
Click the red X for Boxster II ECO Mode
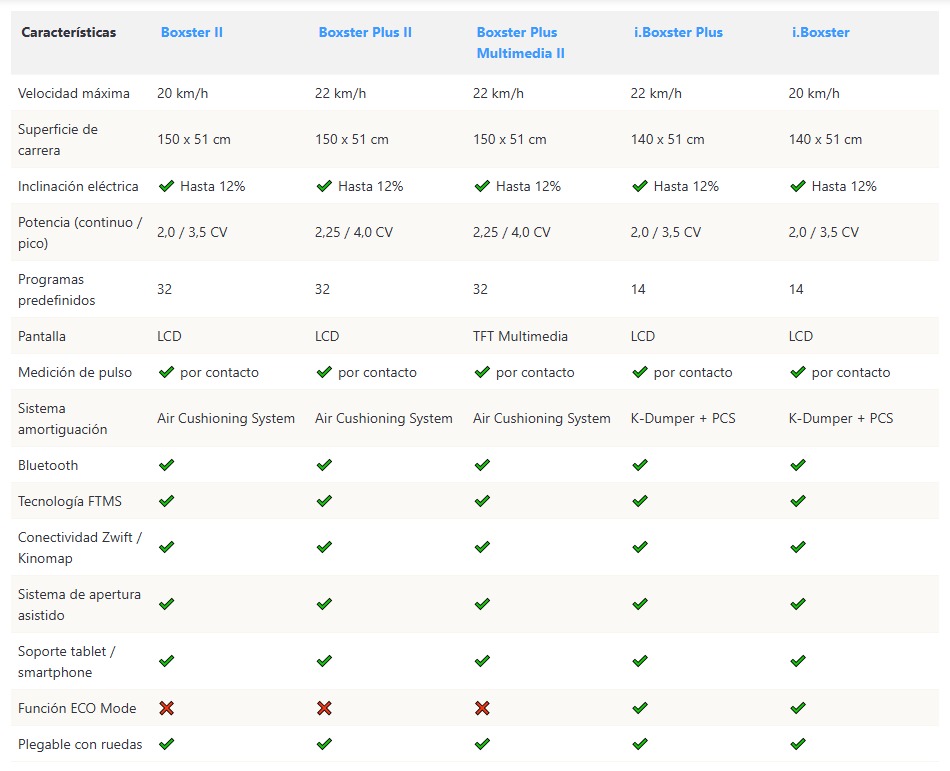point(166,708)
